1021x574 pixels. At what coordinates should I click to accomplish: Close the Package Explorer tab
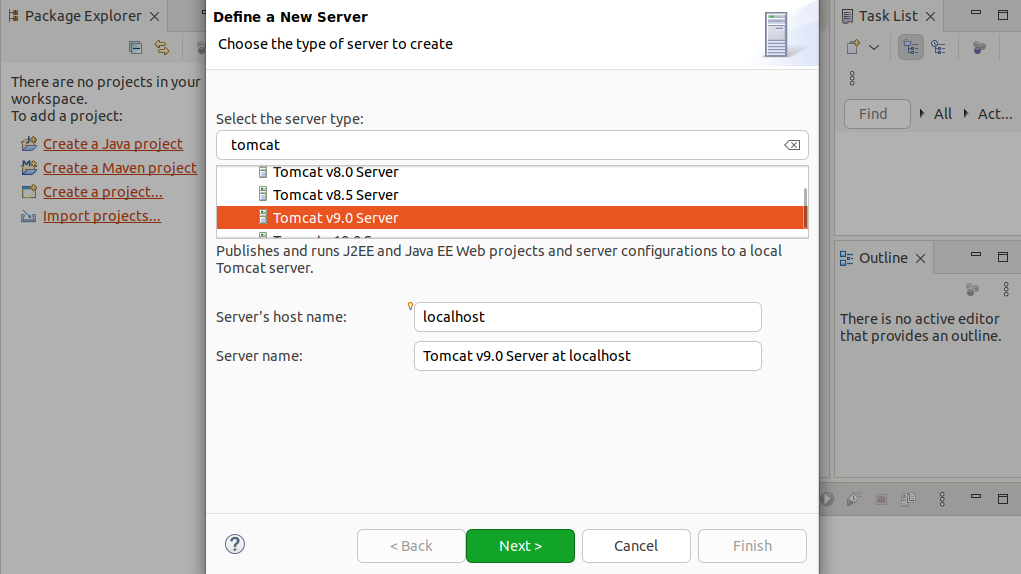coord(154,16)
